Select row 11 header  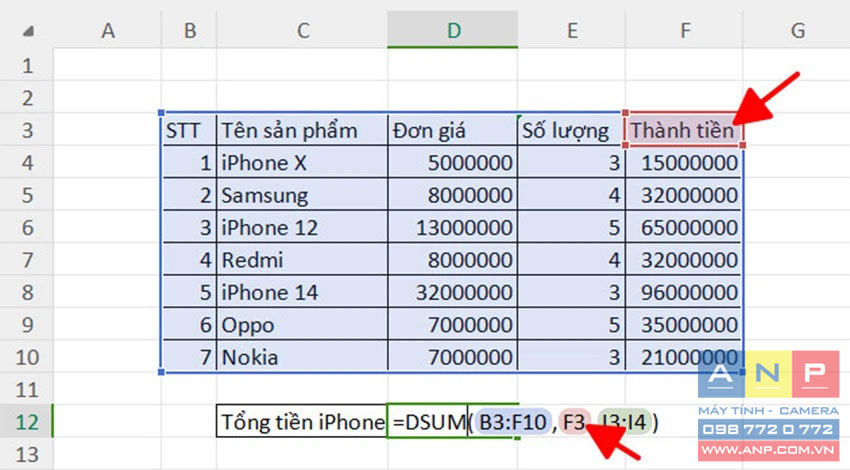[x=27, y=390]
